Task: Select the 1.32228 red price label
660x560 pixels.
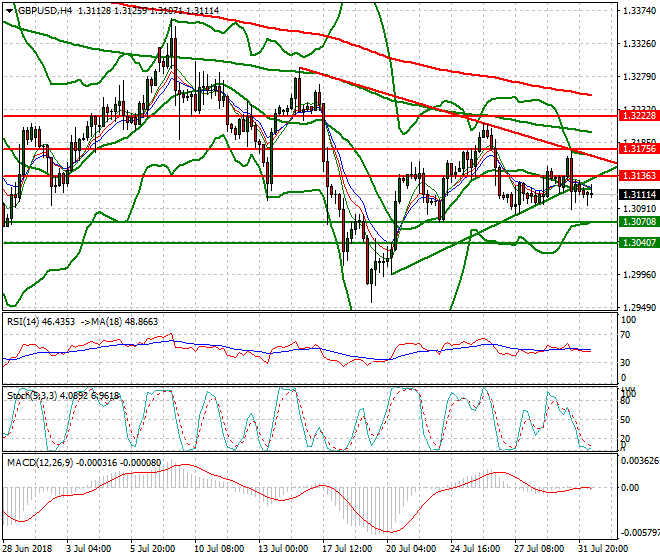Action: tap(639, 116)
